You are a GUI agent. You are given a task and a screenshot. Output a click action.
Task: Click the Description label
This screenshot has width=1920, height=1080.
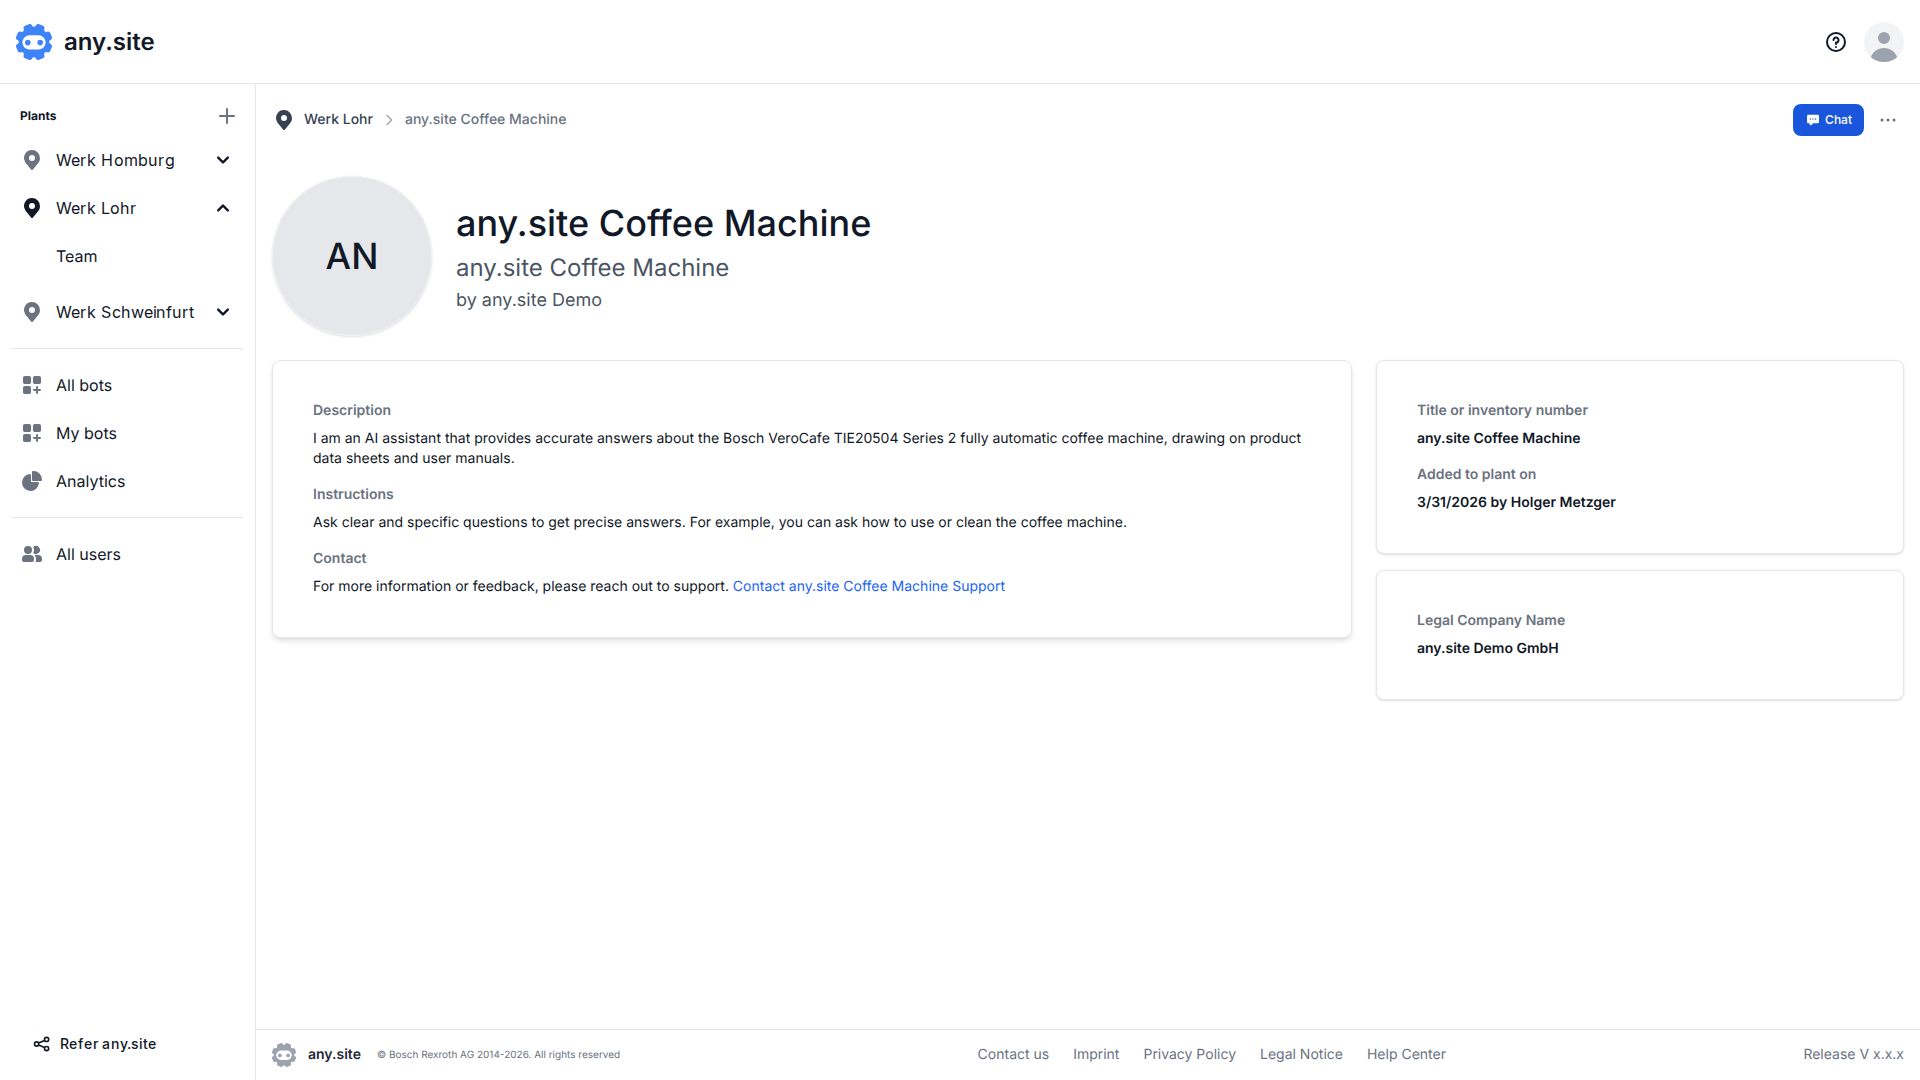click(352, 410)
